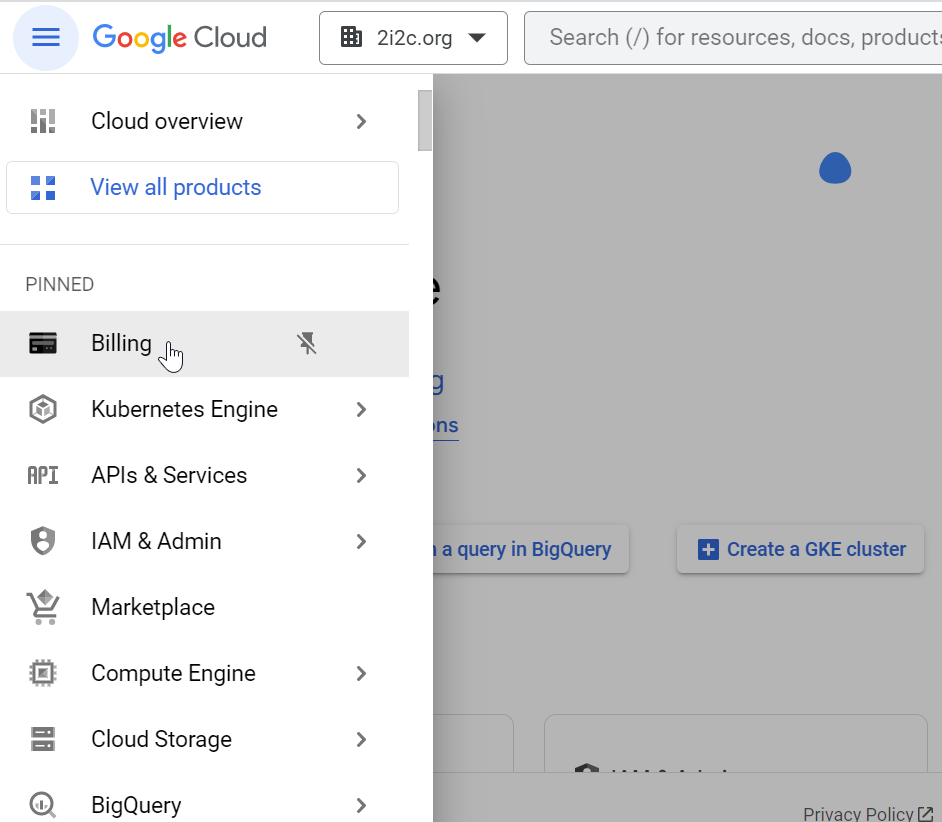The width and height of the screenshot is (942, 822).
Task: Click the hamburger navigation menu icon
Action: point(46,38)
